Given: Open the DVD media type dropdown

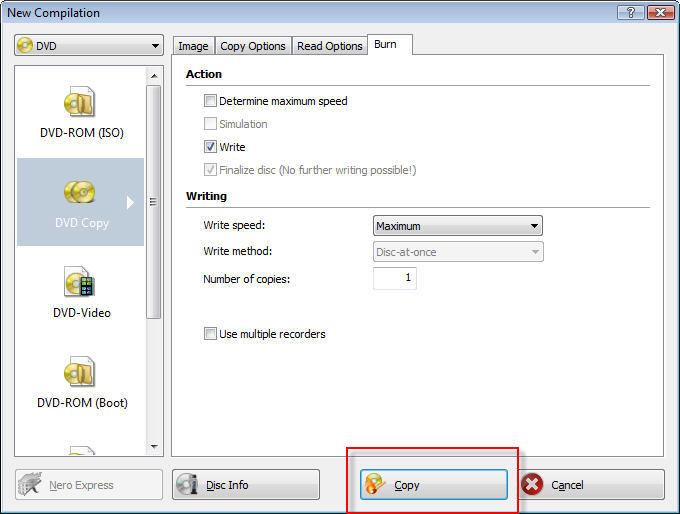Looking at the screenshot, I should (x=89, y=46).
